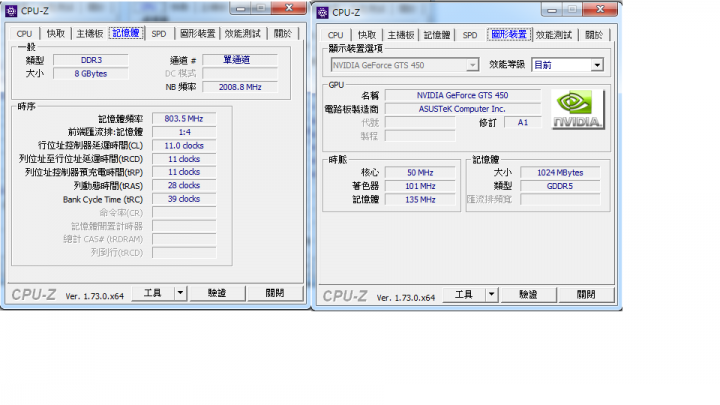Open 關於 tab in left window
This screenshot has width=720, height=405.
tap(282, 34)
